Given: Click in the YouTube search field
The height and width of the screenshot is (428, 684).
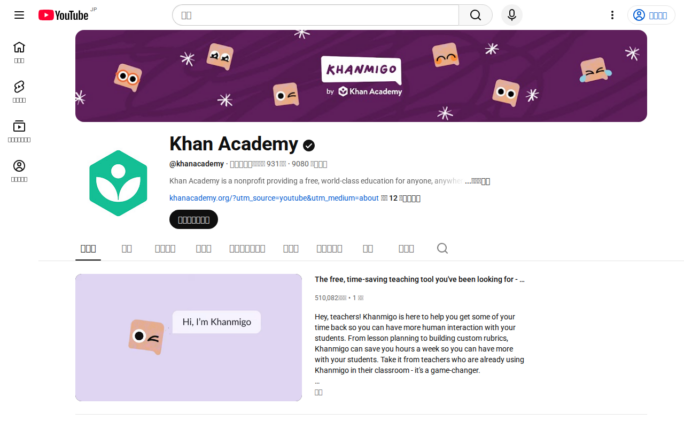Looking at the screenshot, I should click(x=316, y=15).
